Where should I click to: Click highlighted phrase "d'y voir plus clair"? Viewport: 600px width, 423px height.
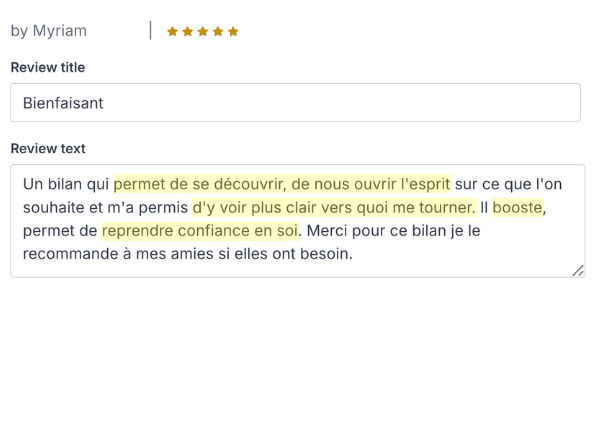333,207
